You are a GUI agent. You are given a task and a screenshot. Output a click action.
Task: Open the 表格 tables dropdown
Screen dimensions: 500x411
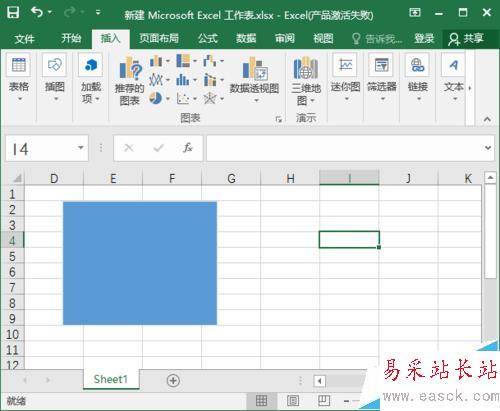point(19,78)
